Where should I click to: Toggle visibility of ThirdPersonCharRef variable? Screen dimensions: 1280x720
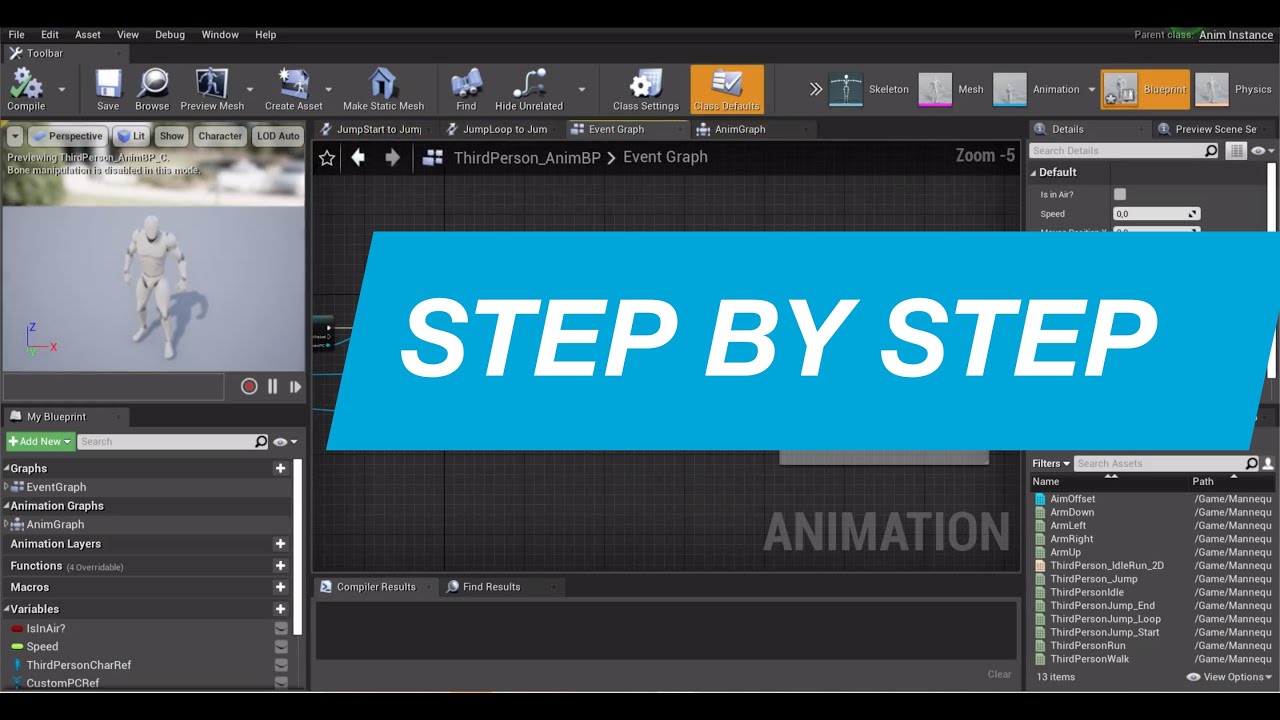(281, 664)
